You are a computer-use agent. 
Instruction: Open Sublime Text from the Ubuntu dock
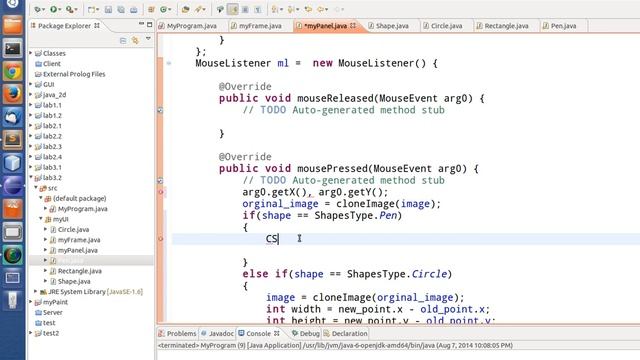tap(13, 140)
